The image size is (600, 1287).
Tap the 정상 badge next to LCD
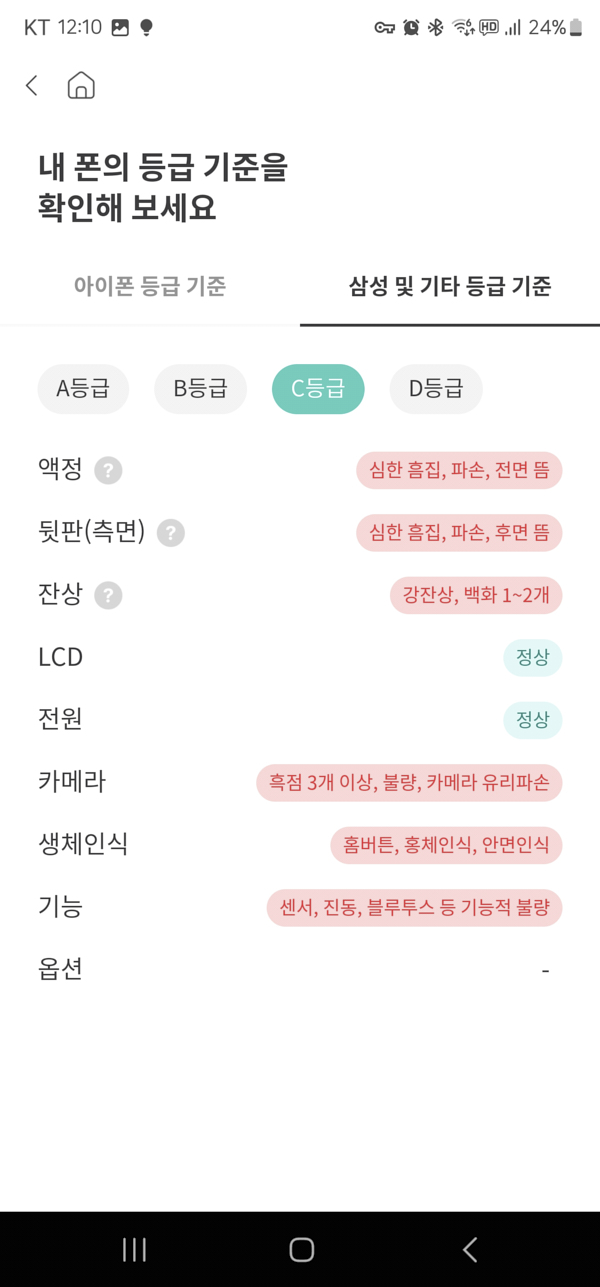click(x=532, y=658)
